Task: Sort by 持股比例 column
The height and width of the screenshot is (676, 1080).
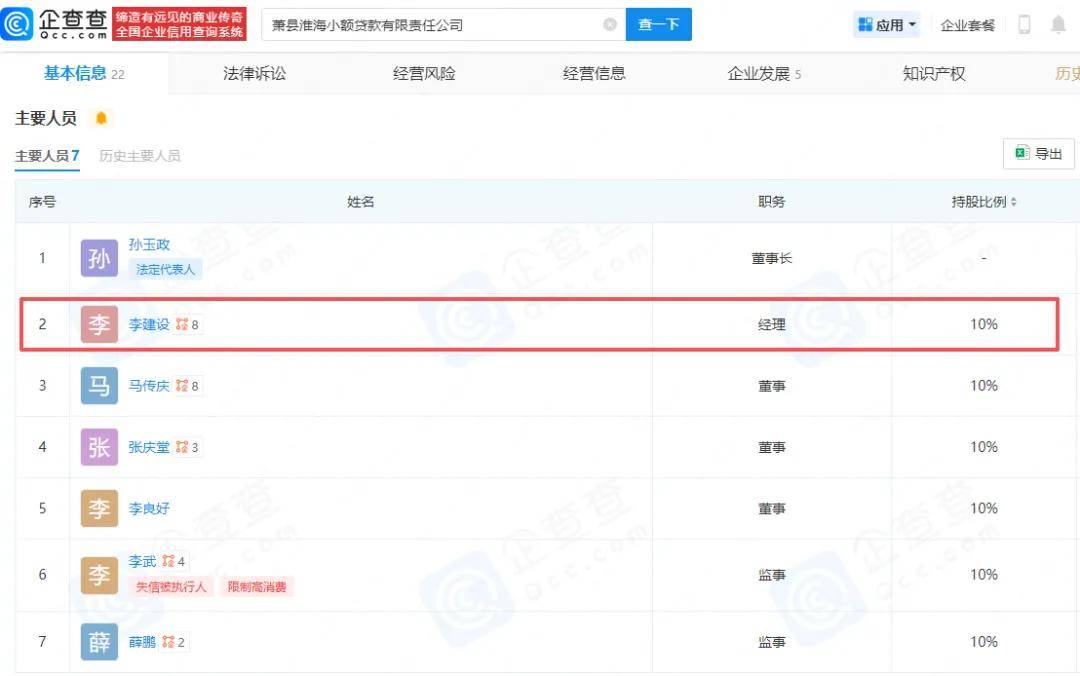Action: point(1013,202)
